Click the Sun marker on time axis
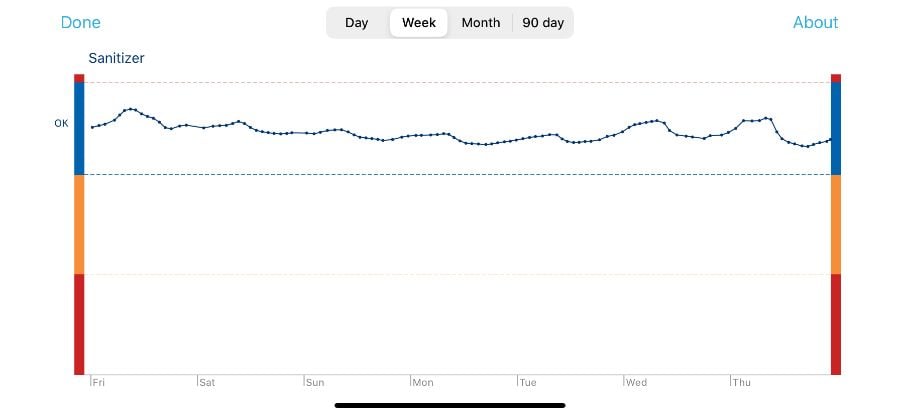This screenshot has height=416, width=900. (x=314, y=382)
